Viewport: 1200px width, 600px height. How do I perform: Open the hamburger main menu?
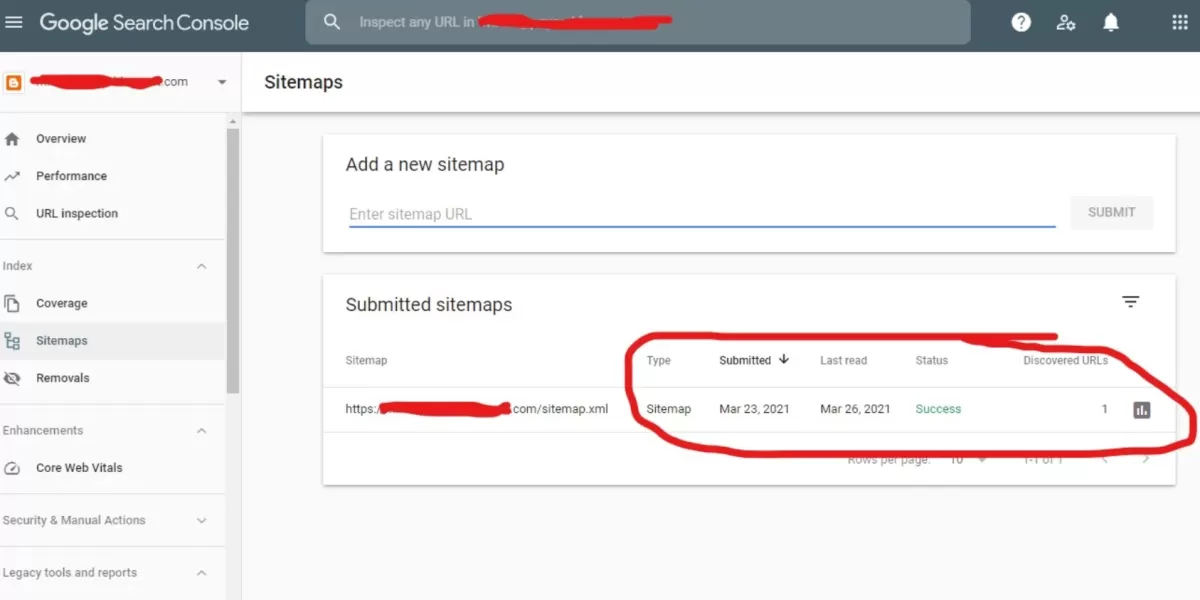(14, 22)
